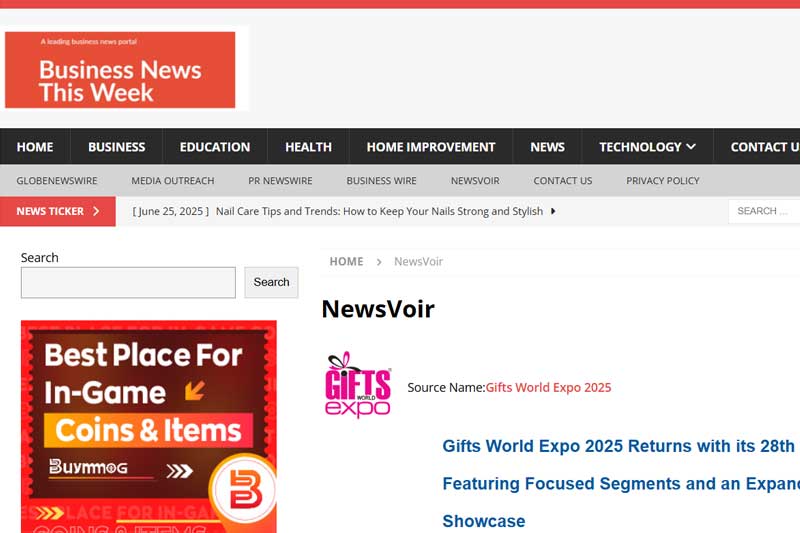The height and width of the screenshot is (533, 800).
Task: Open the Privacy Policy link
Action: [662, 181]
